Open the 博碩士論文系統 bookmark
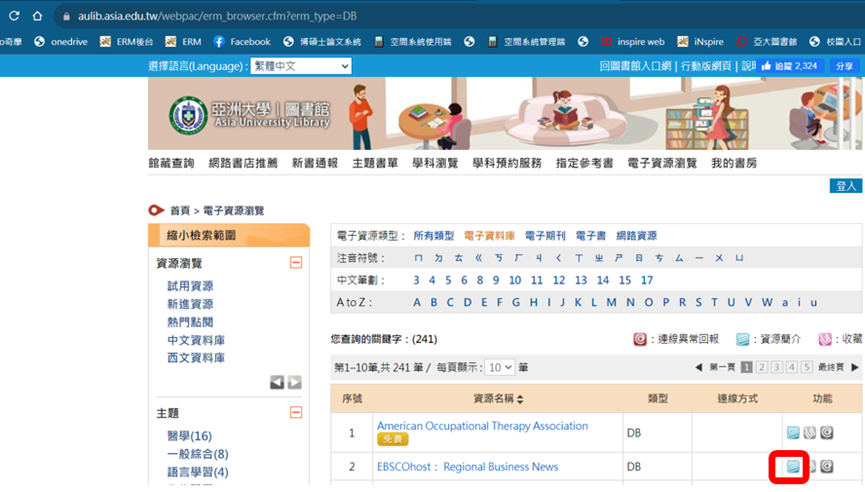865x492 pixels. 322,41
